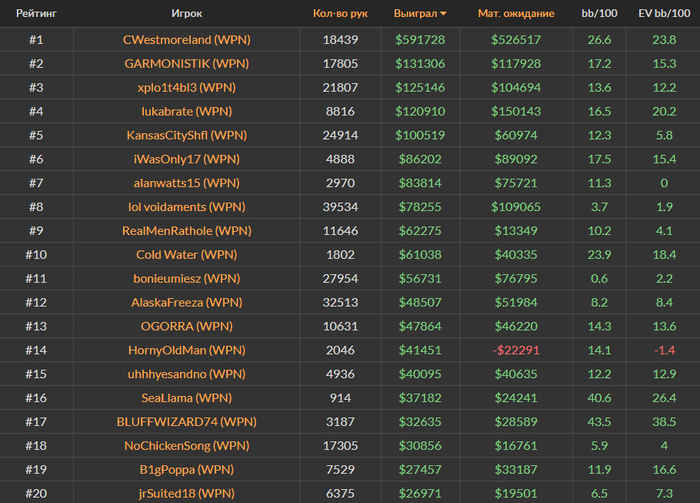Open CWestmoreland (WPN) player profile
The image size is (700, 503).
(186, 39)
